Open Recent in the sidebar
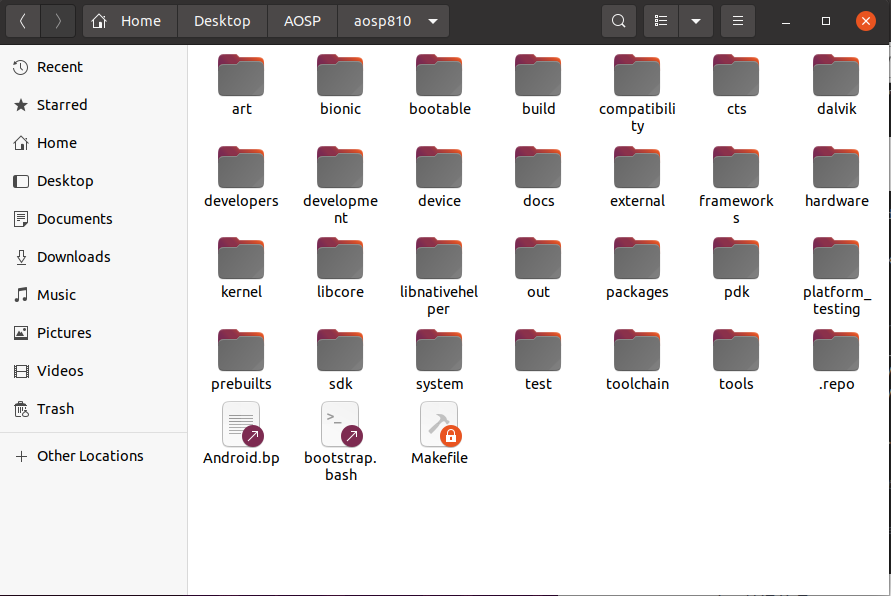 point(94,67)
